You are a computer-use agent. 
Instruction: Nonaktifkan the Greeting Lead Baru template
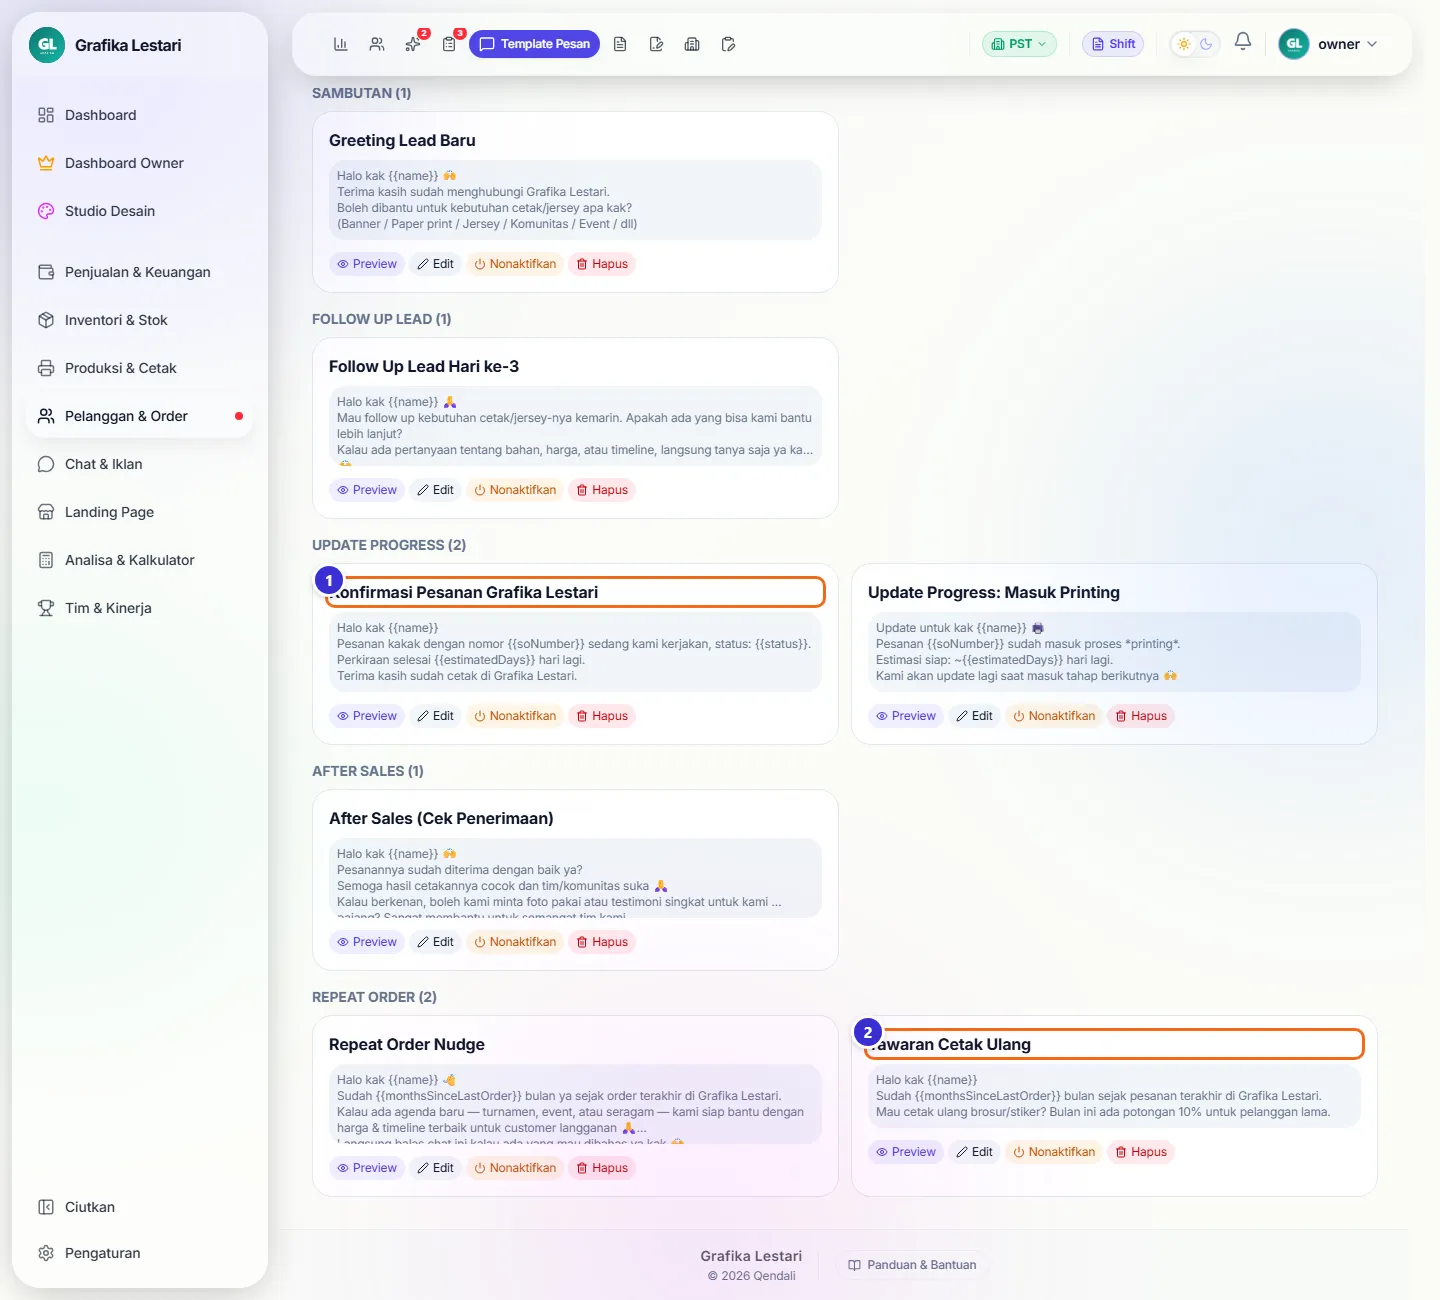coord(515,264)
